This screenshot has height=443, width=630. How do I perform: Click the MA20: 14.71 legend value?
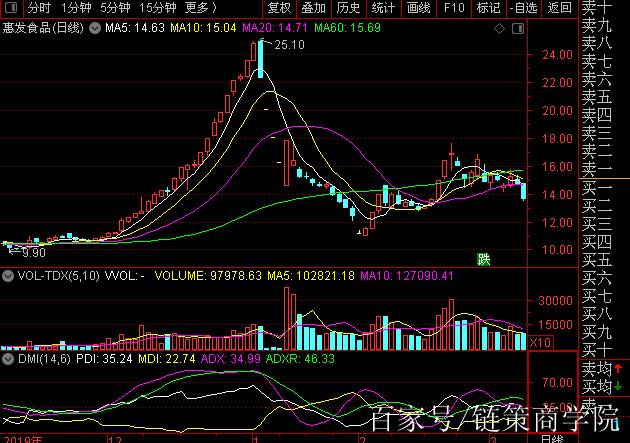pyautogui.click(x=275, y=28)
